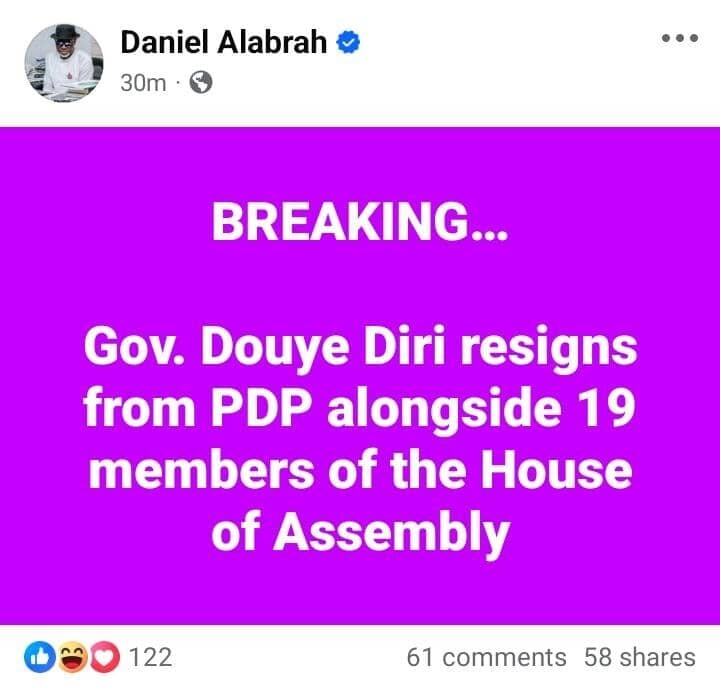Tap the BREAKING... headline text
Viewport: 720px width, 687px height.
(x=360, y=225)
